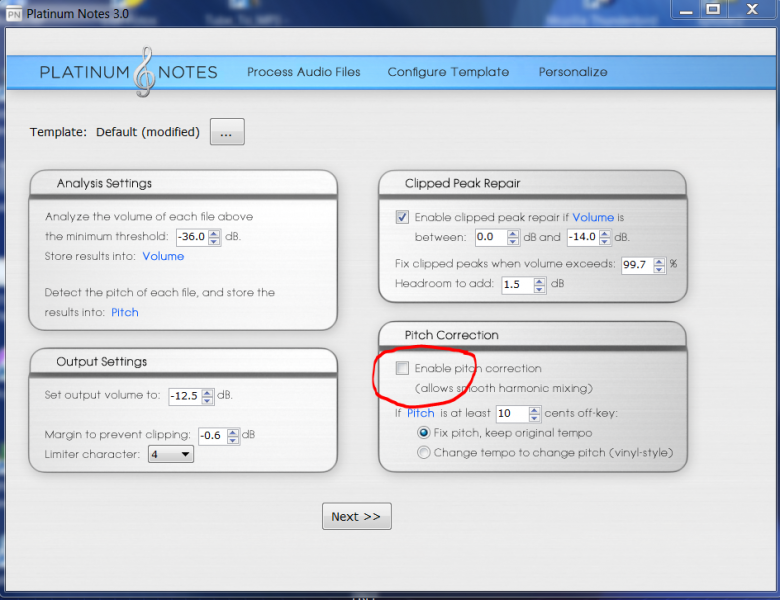Click the Output Settings panel header
Screen dimensions: 780x600
(x=183, y=362)
